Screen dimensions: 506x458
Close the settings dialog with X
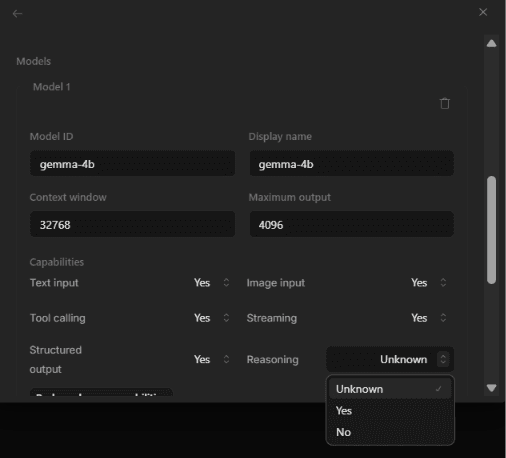(483, 12)
